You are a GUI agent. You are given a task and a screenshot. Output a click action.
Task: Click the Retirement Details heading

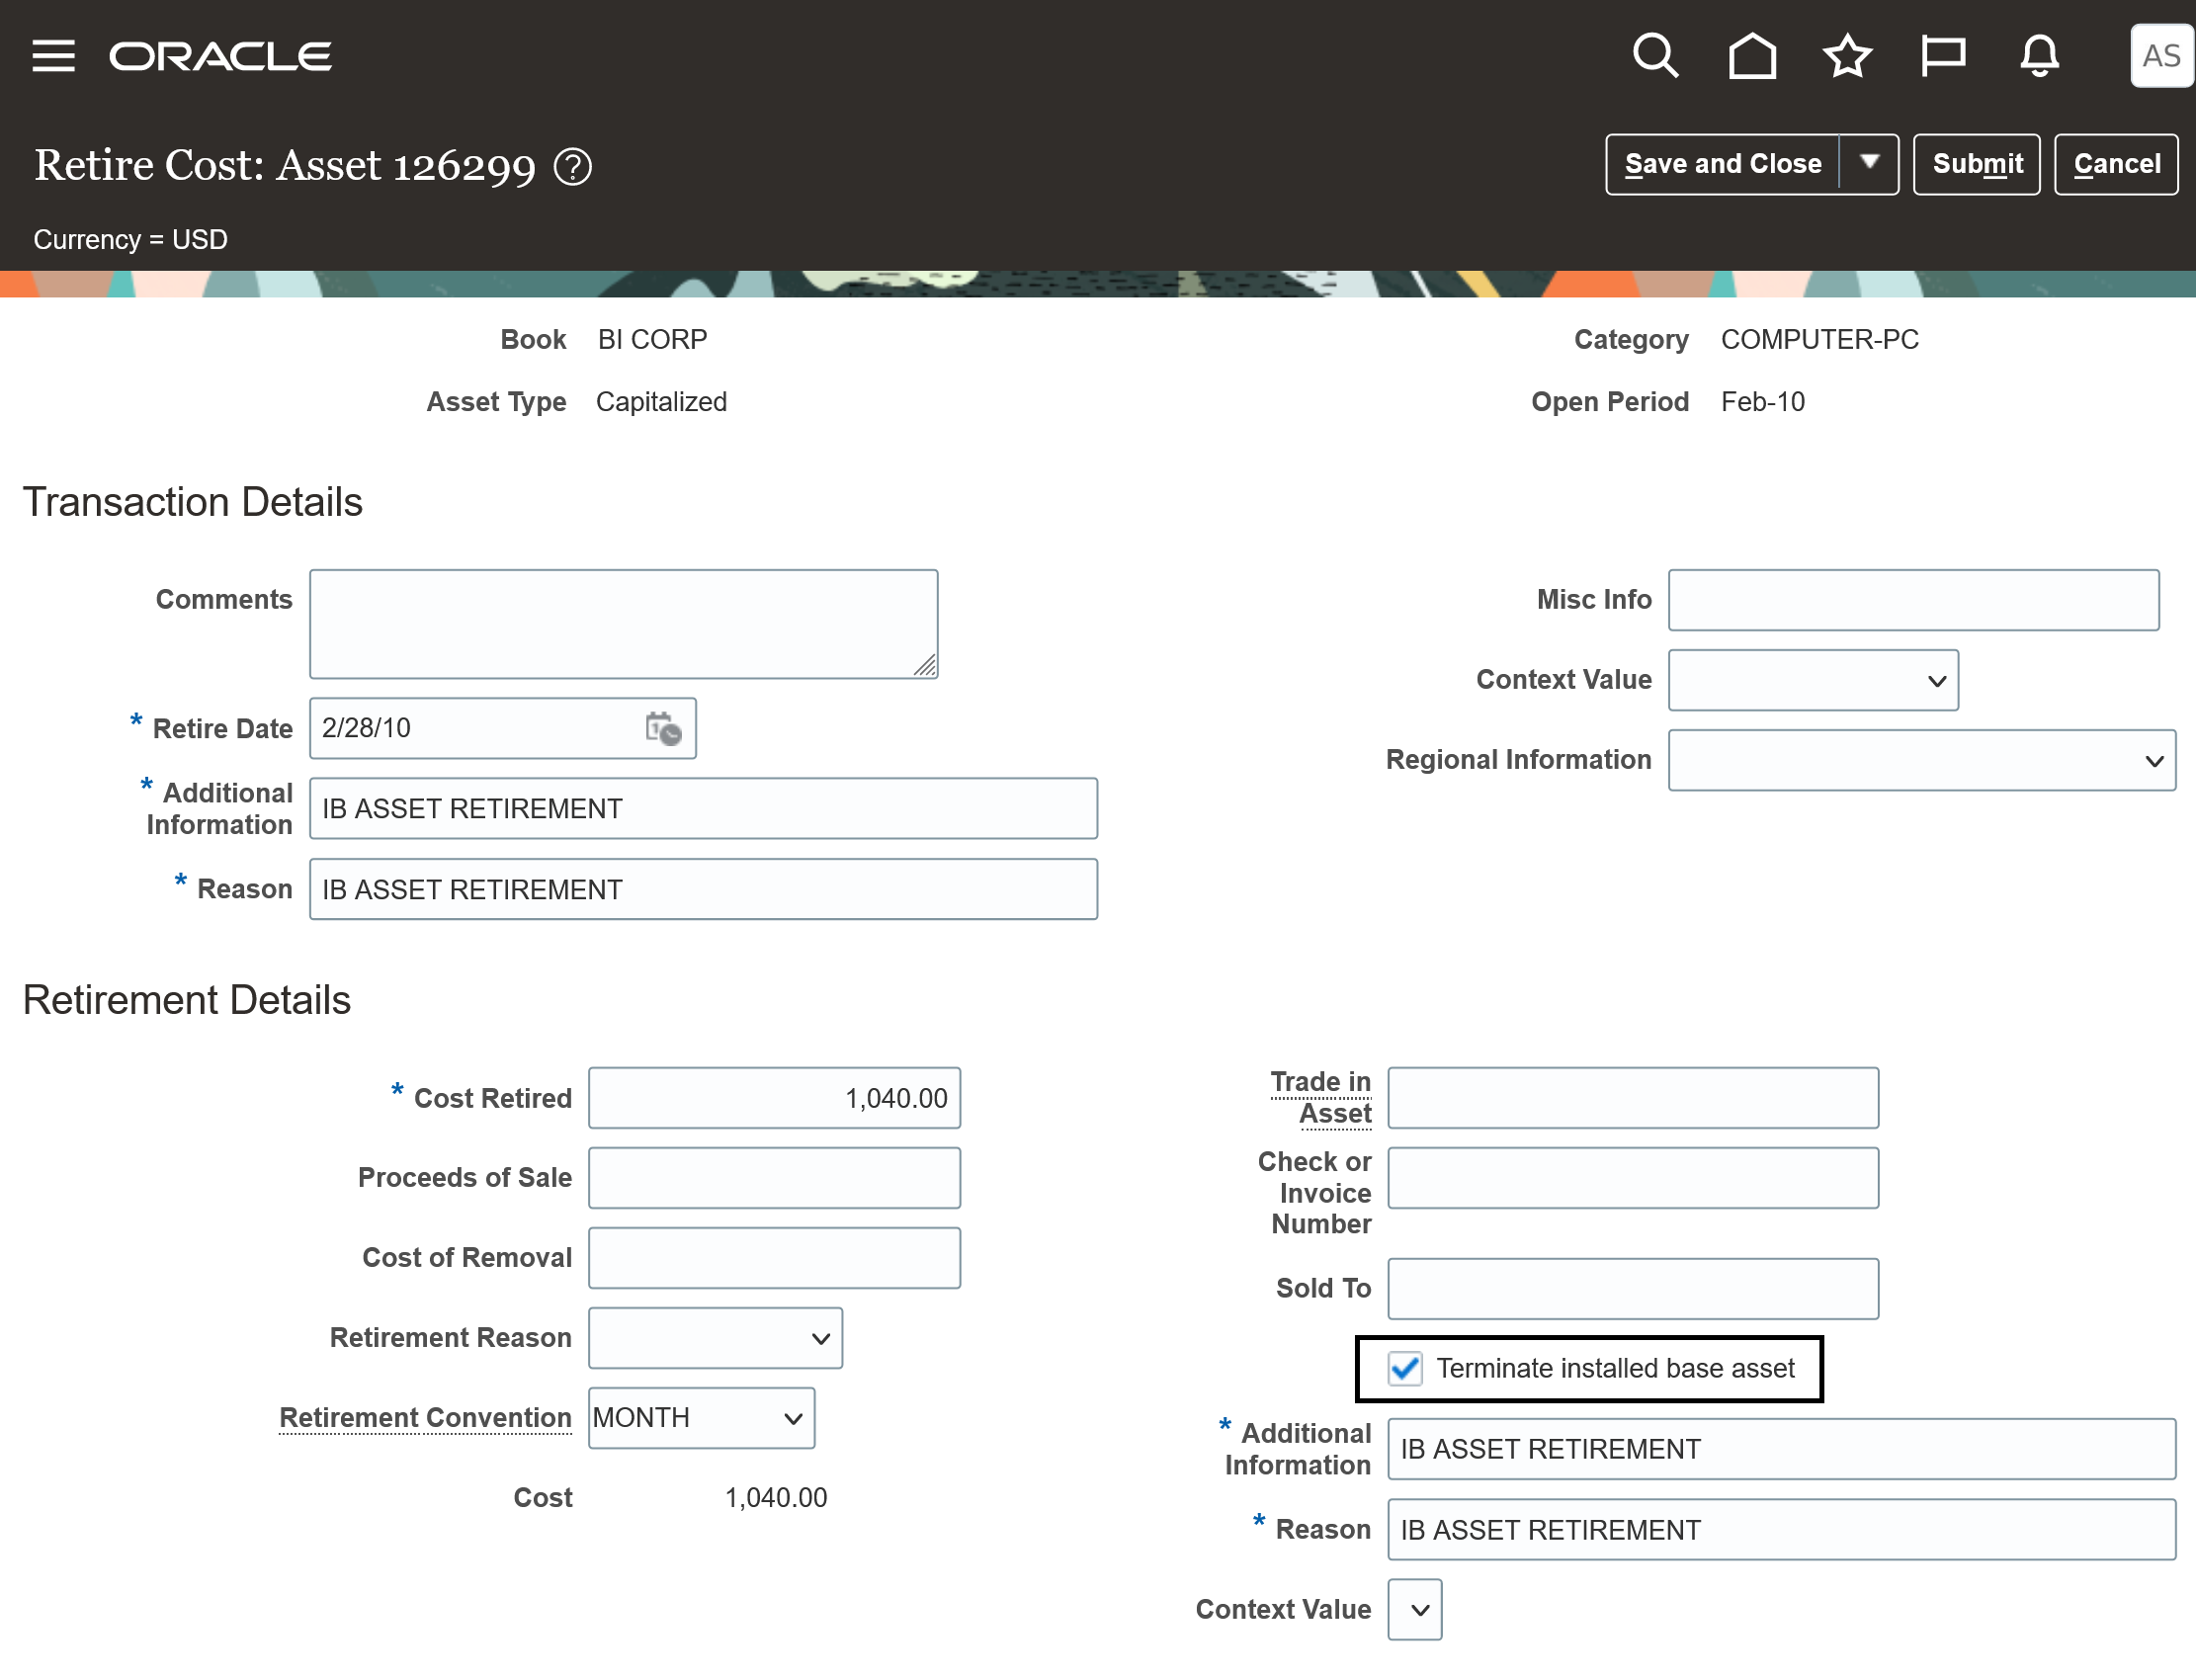pyautogui.click(x=187, y=1001)
